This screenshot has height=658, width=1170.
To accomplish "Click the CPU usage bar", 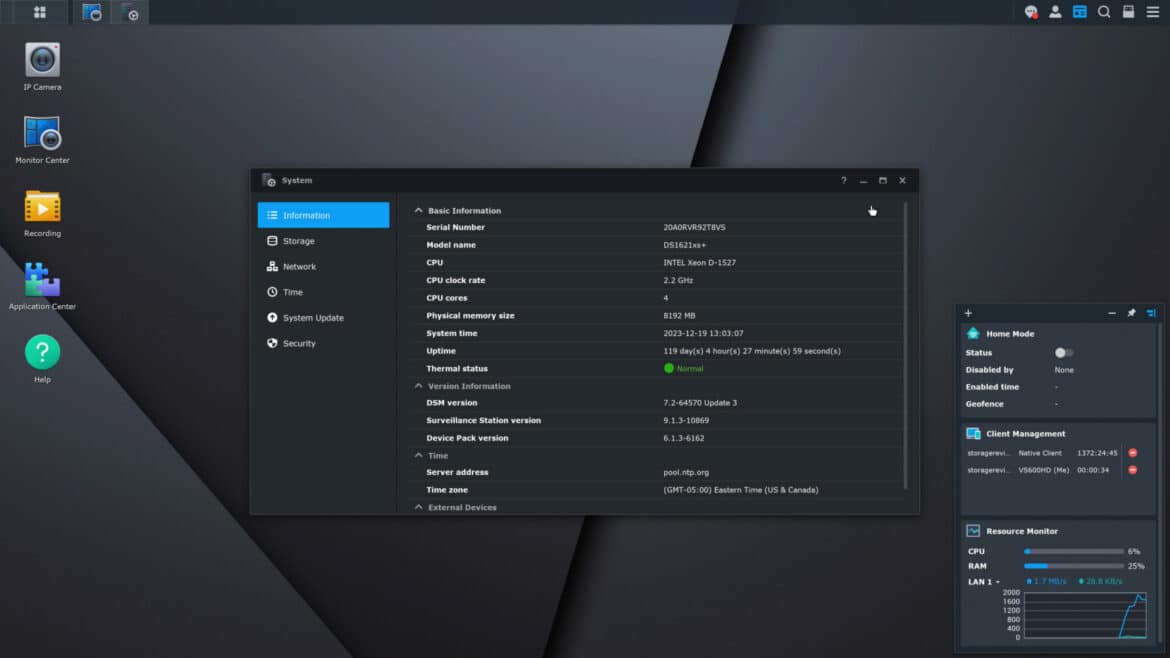I will [1074, 551].
